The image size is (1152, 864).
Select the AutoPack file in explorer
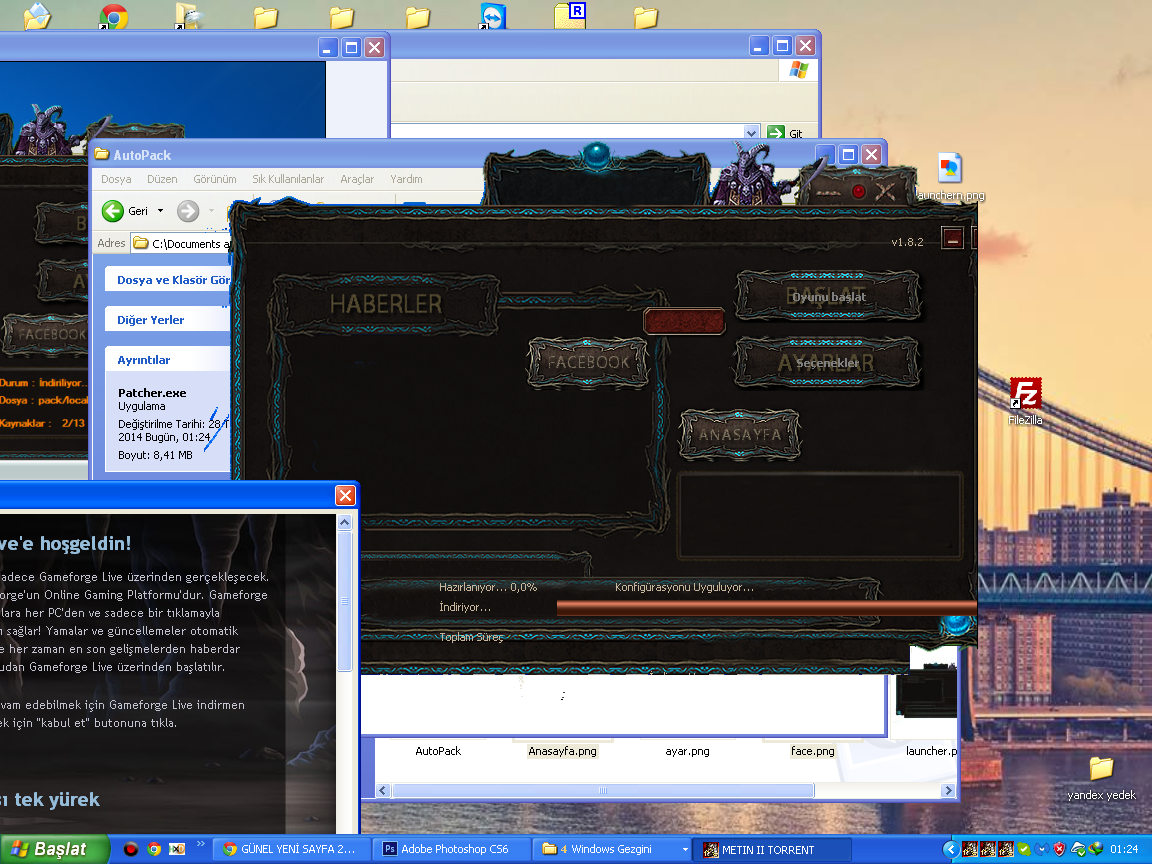pos(438,751)
